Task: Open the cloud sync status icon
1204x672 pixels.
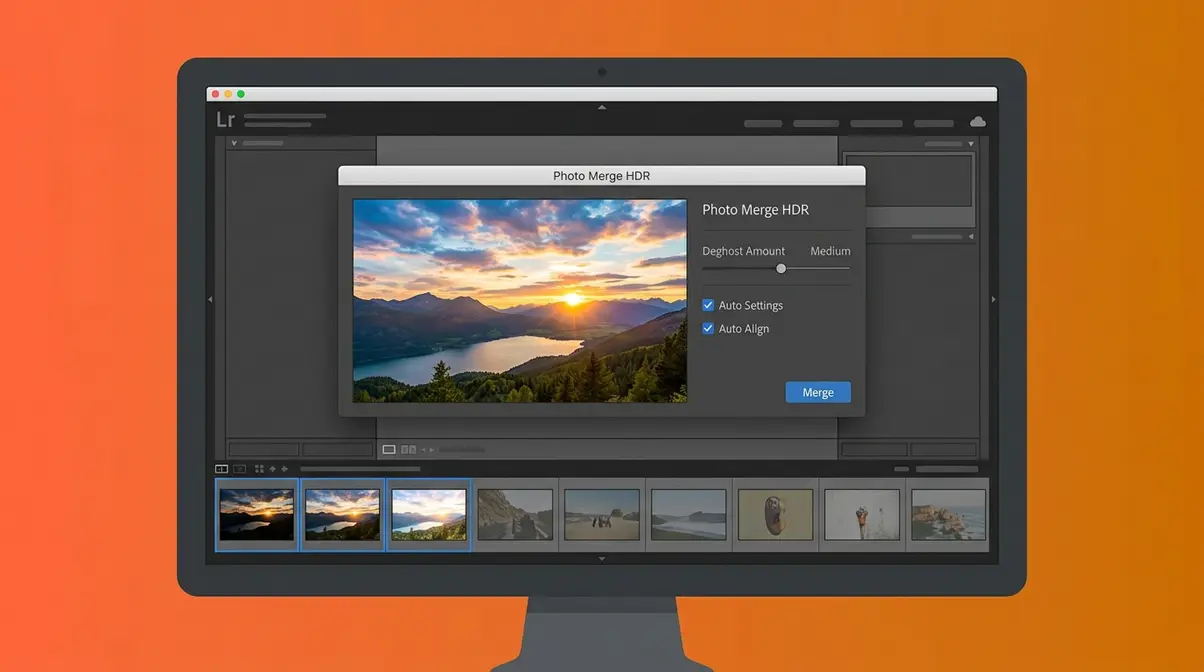Action: click(978, 122)
